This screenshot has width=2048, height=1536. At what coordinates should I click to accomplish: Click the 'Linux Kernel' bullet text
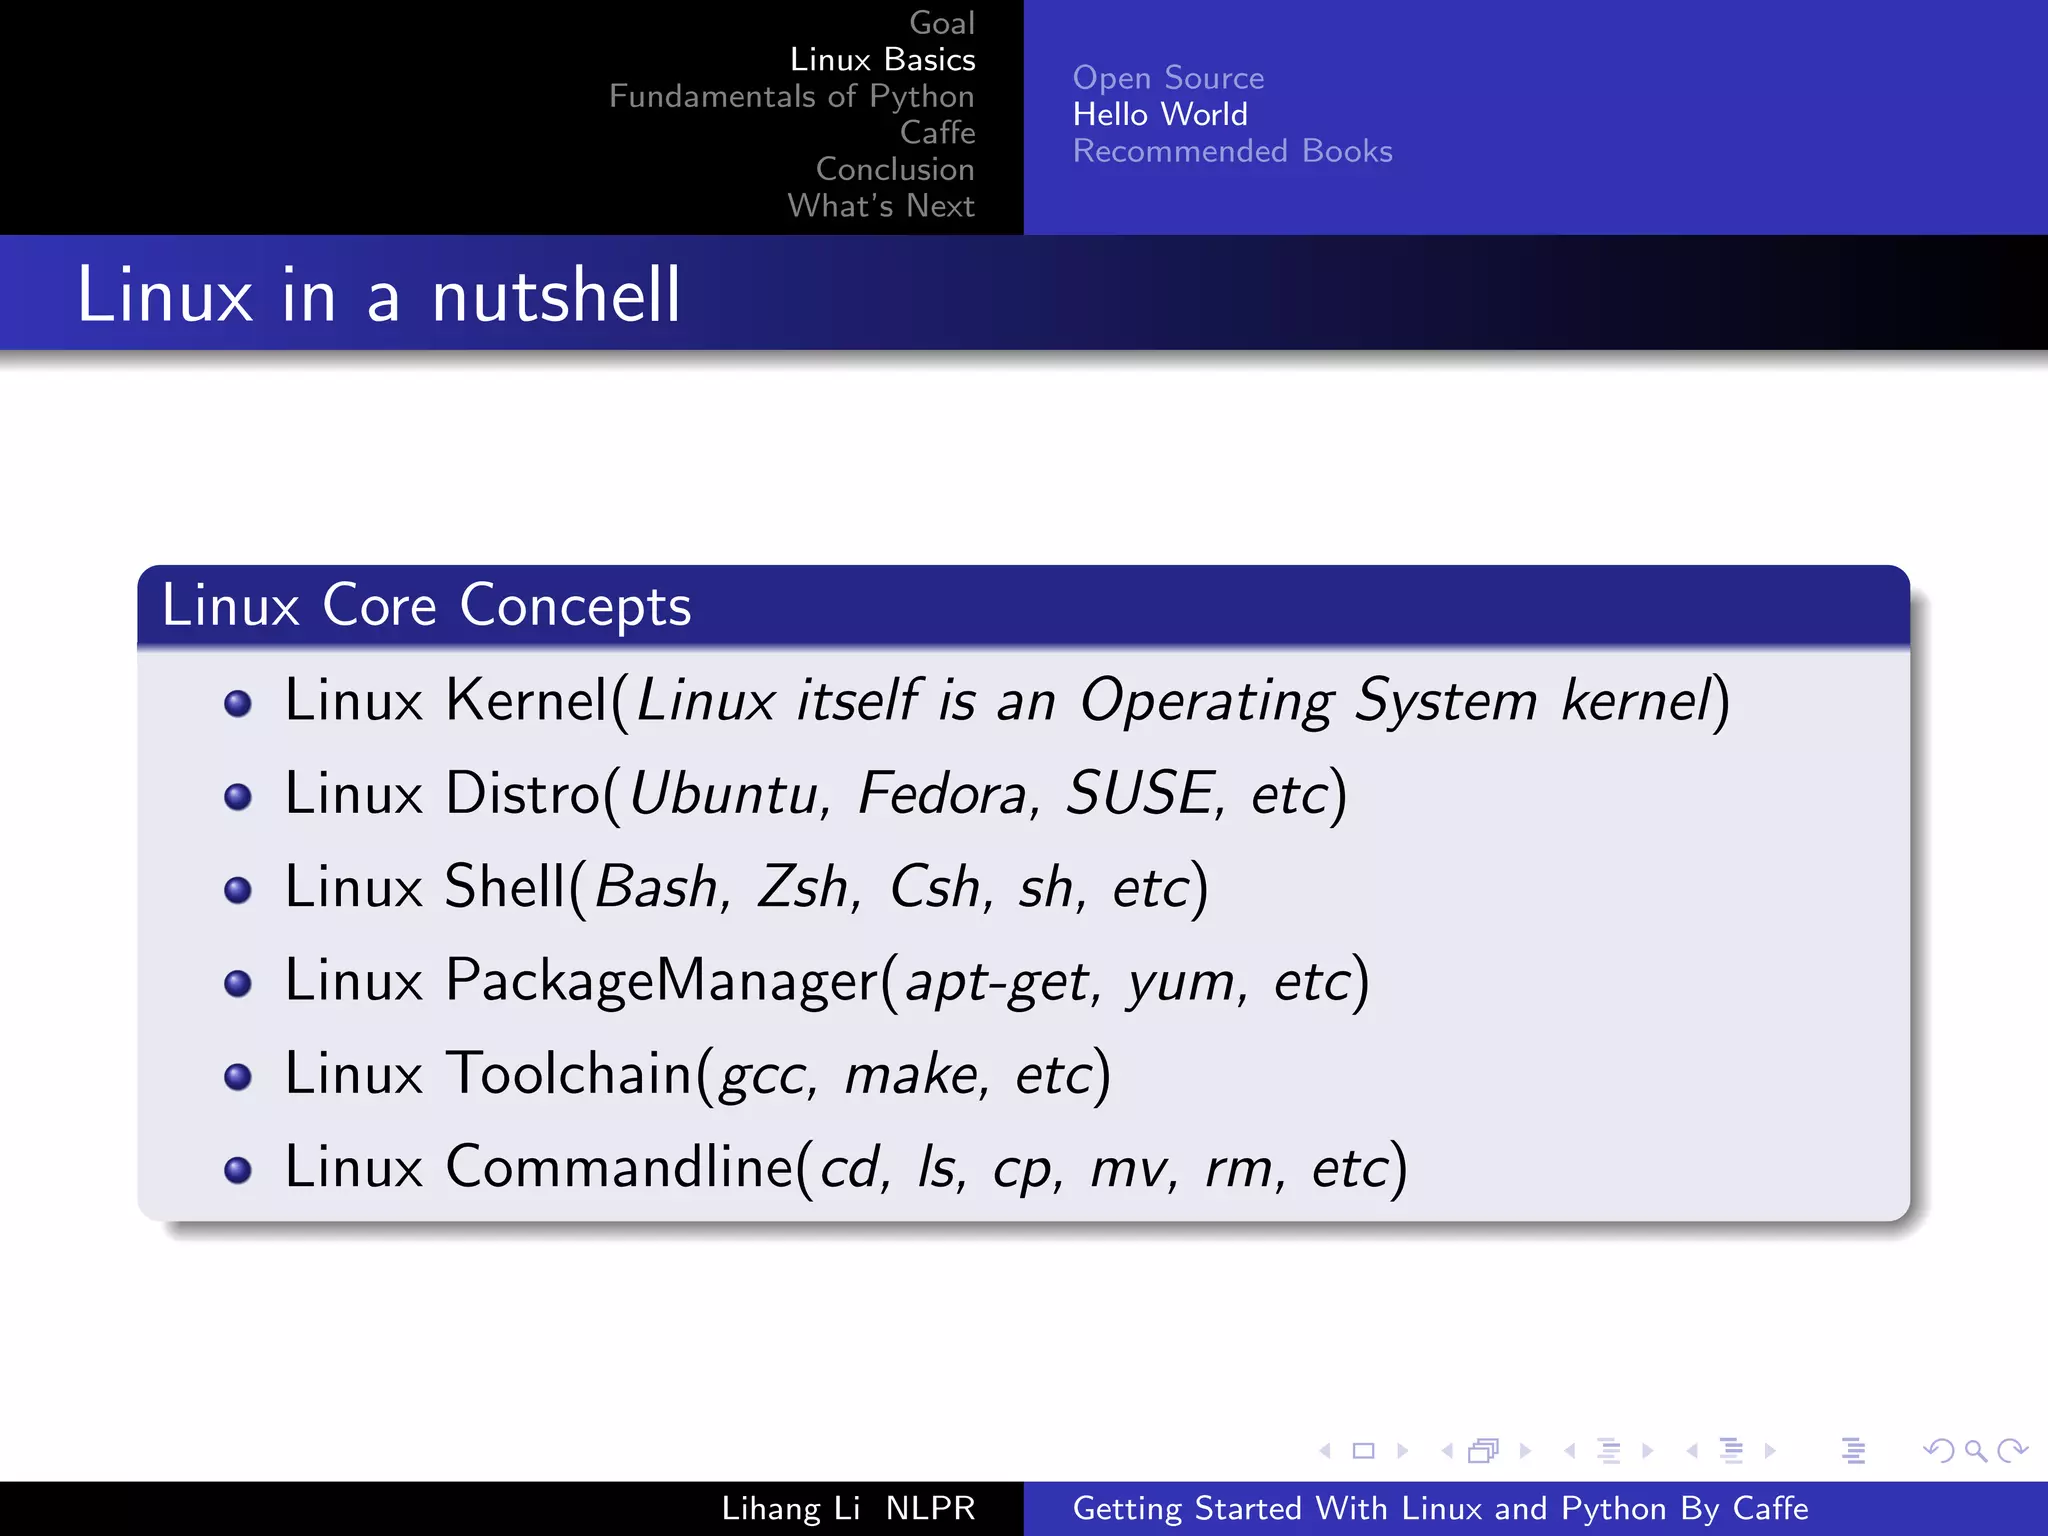(1007, 700)
